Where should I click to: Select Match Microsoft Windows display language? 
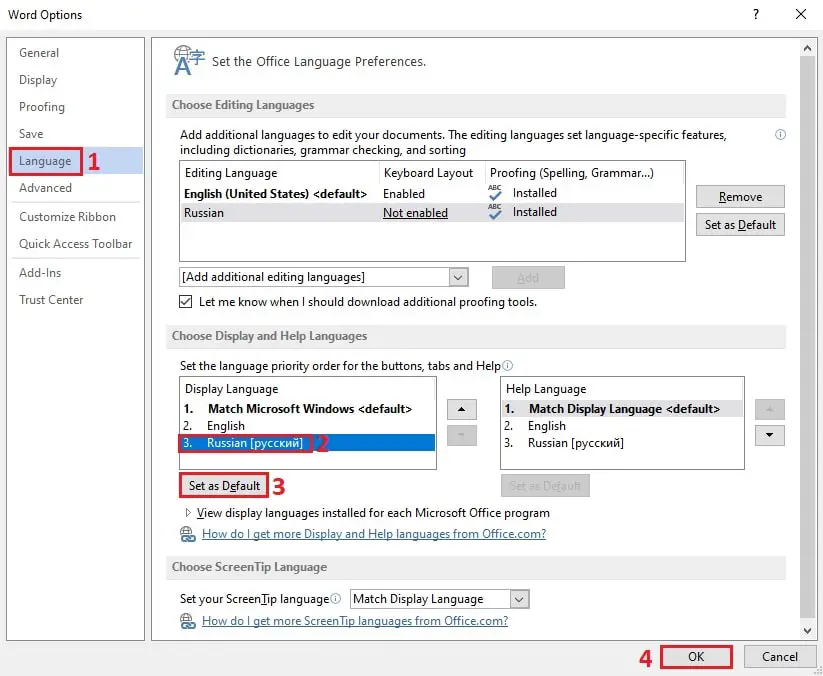[x=308, y=408]
